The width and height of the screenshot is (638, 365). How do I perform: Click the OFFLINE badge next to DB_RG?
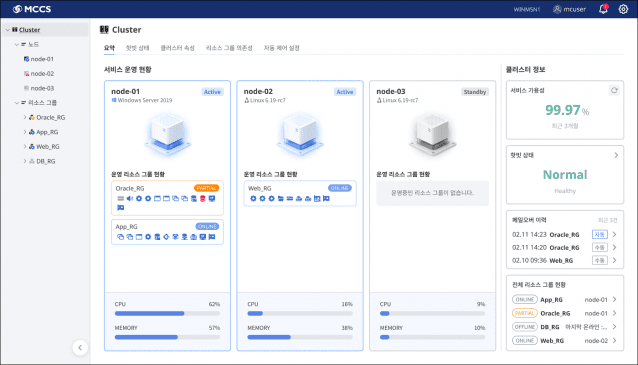pos(524,327)
